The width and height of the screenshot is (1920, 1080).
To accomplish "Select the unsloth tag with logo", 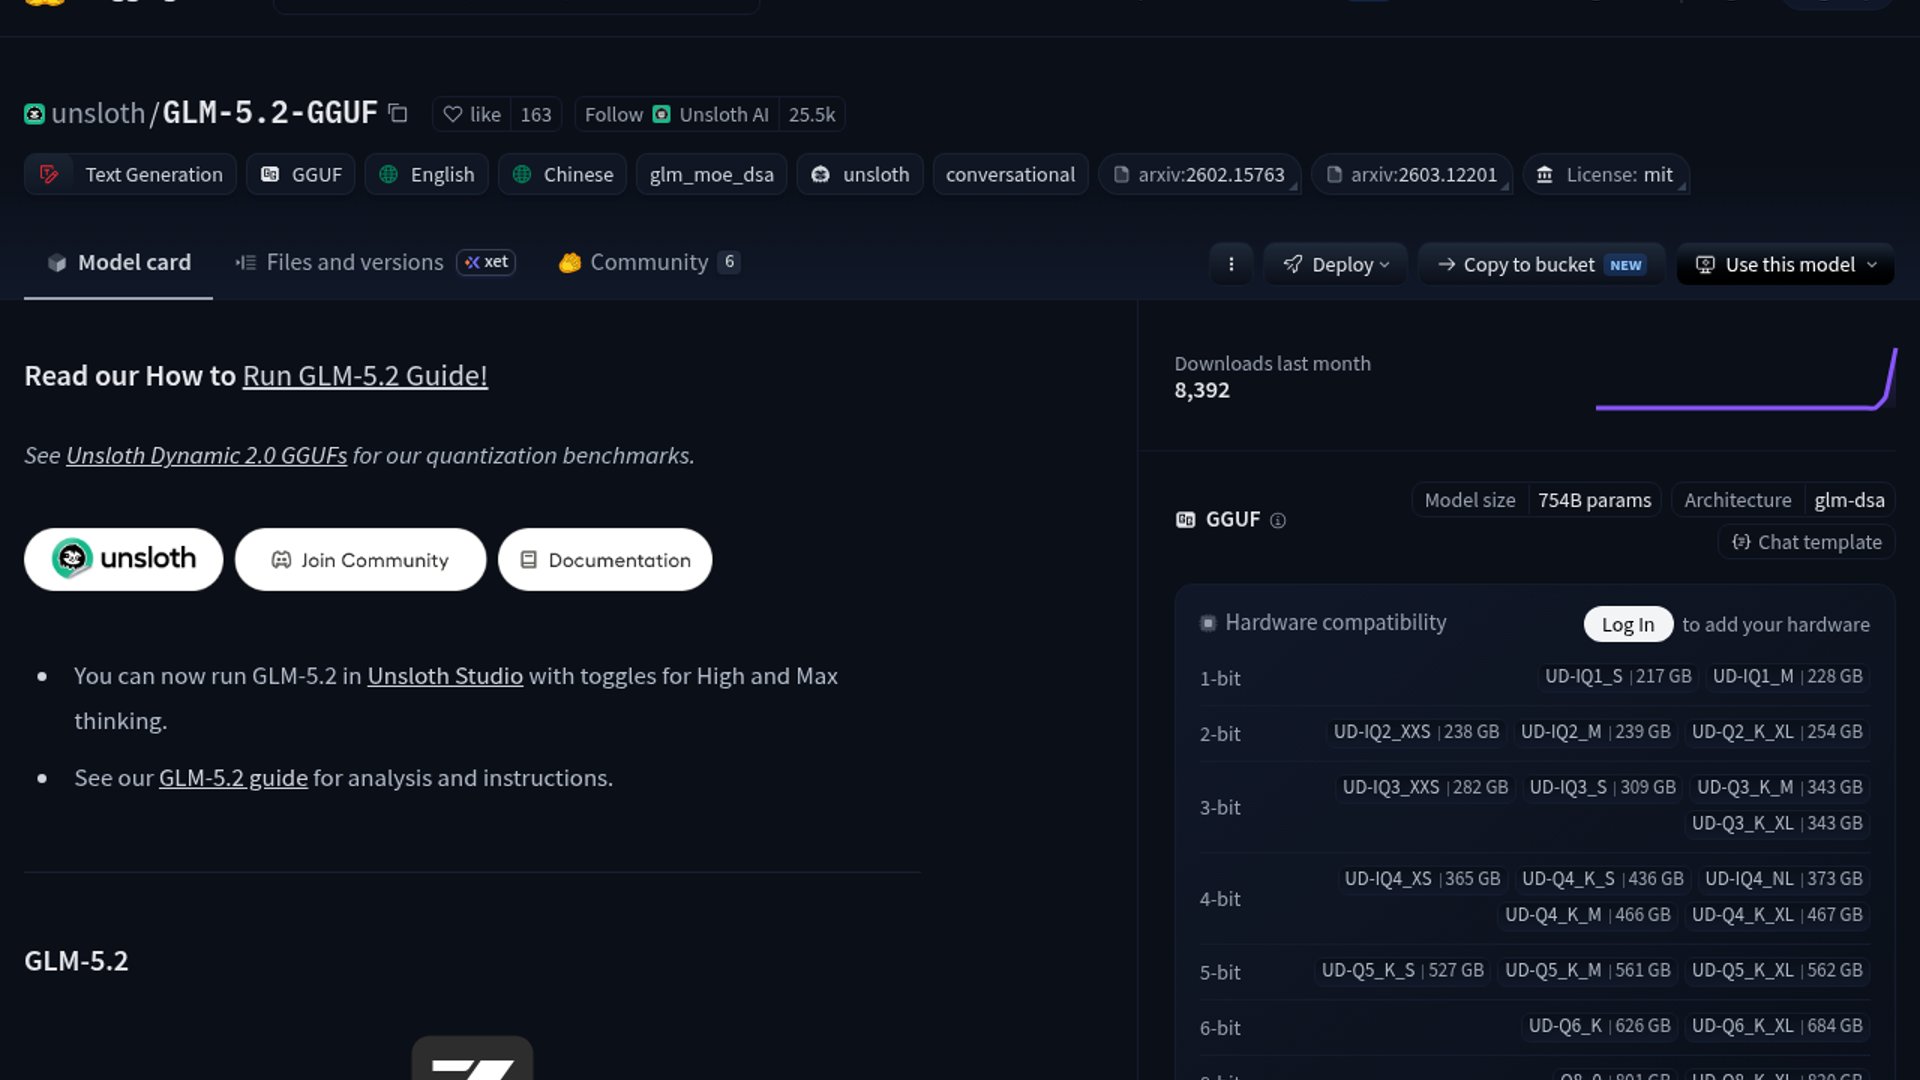I will tap(860, 174).
